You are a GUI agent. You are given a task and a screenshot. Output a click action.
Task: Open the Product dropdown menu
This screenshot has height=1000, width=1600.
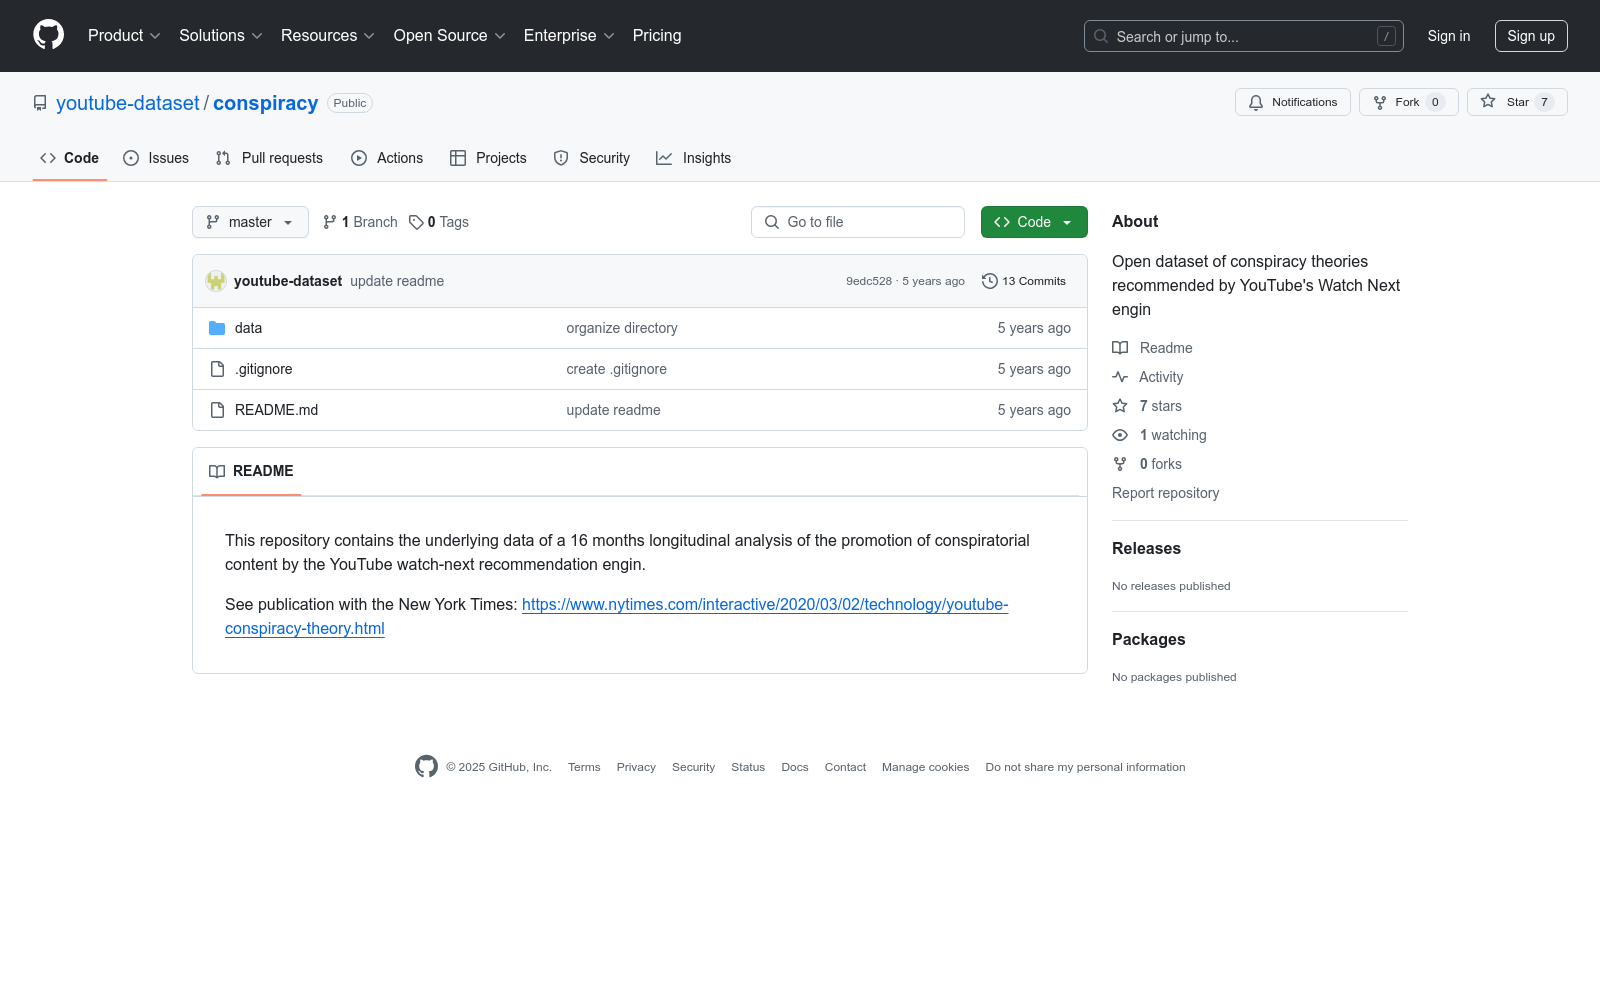(124, 36)
